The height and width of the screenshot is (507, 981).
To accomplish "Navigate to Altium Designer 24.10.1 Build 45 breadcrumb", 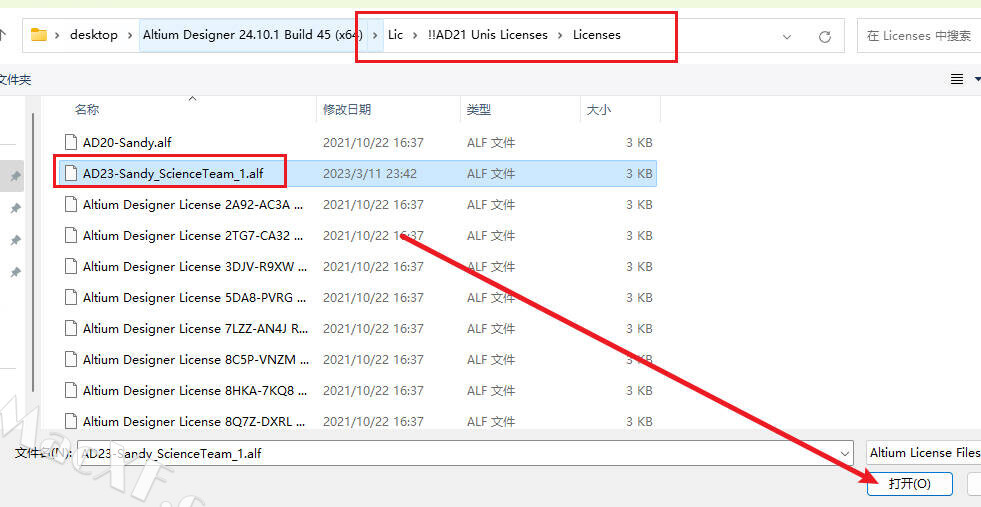I will tap(253, 35).
